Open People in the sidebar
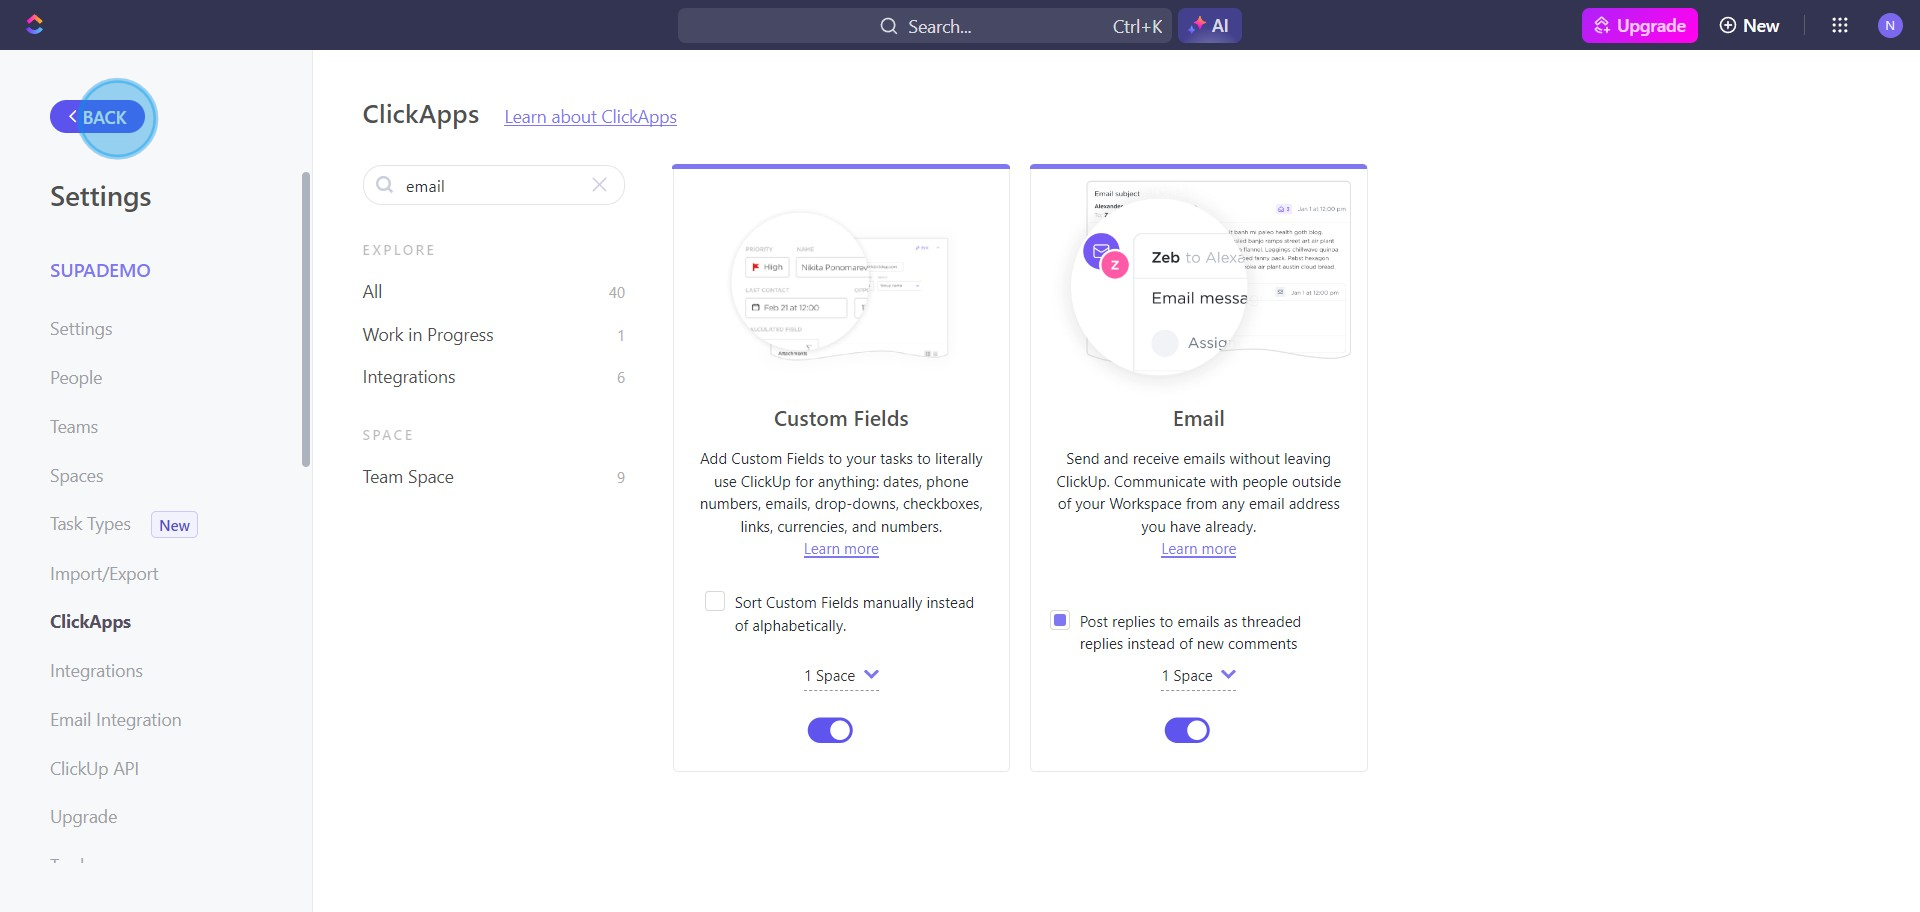The width and height of the screenshot is (1920, 912). coord(76,378)
